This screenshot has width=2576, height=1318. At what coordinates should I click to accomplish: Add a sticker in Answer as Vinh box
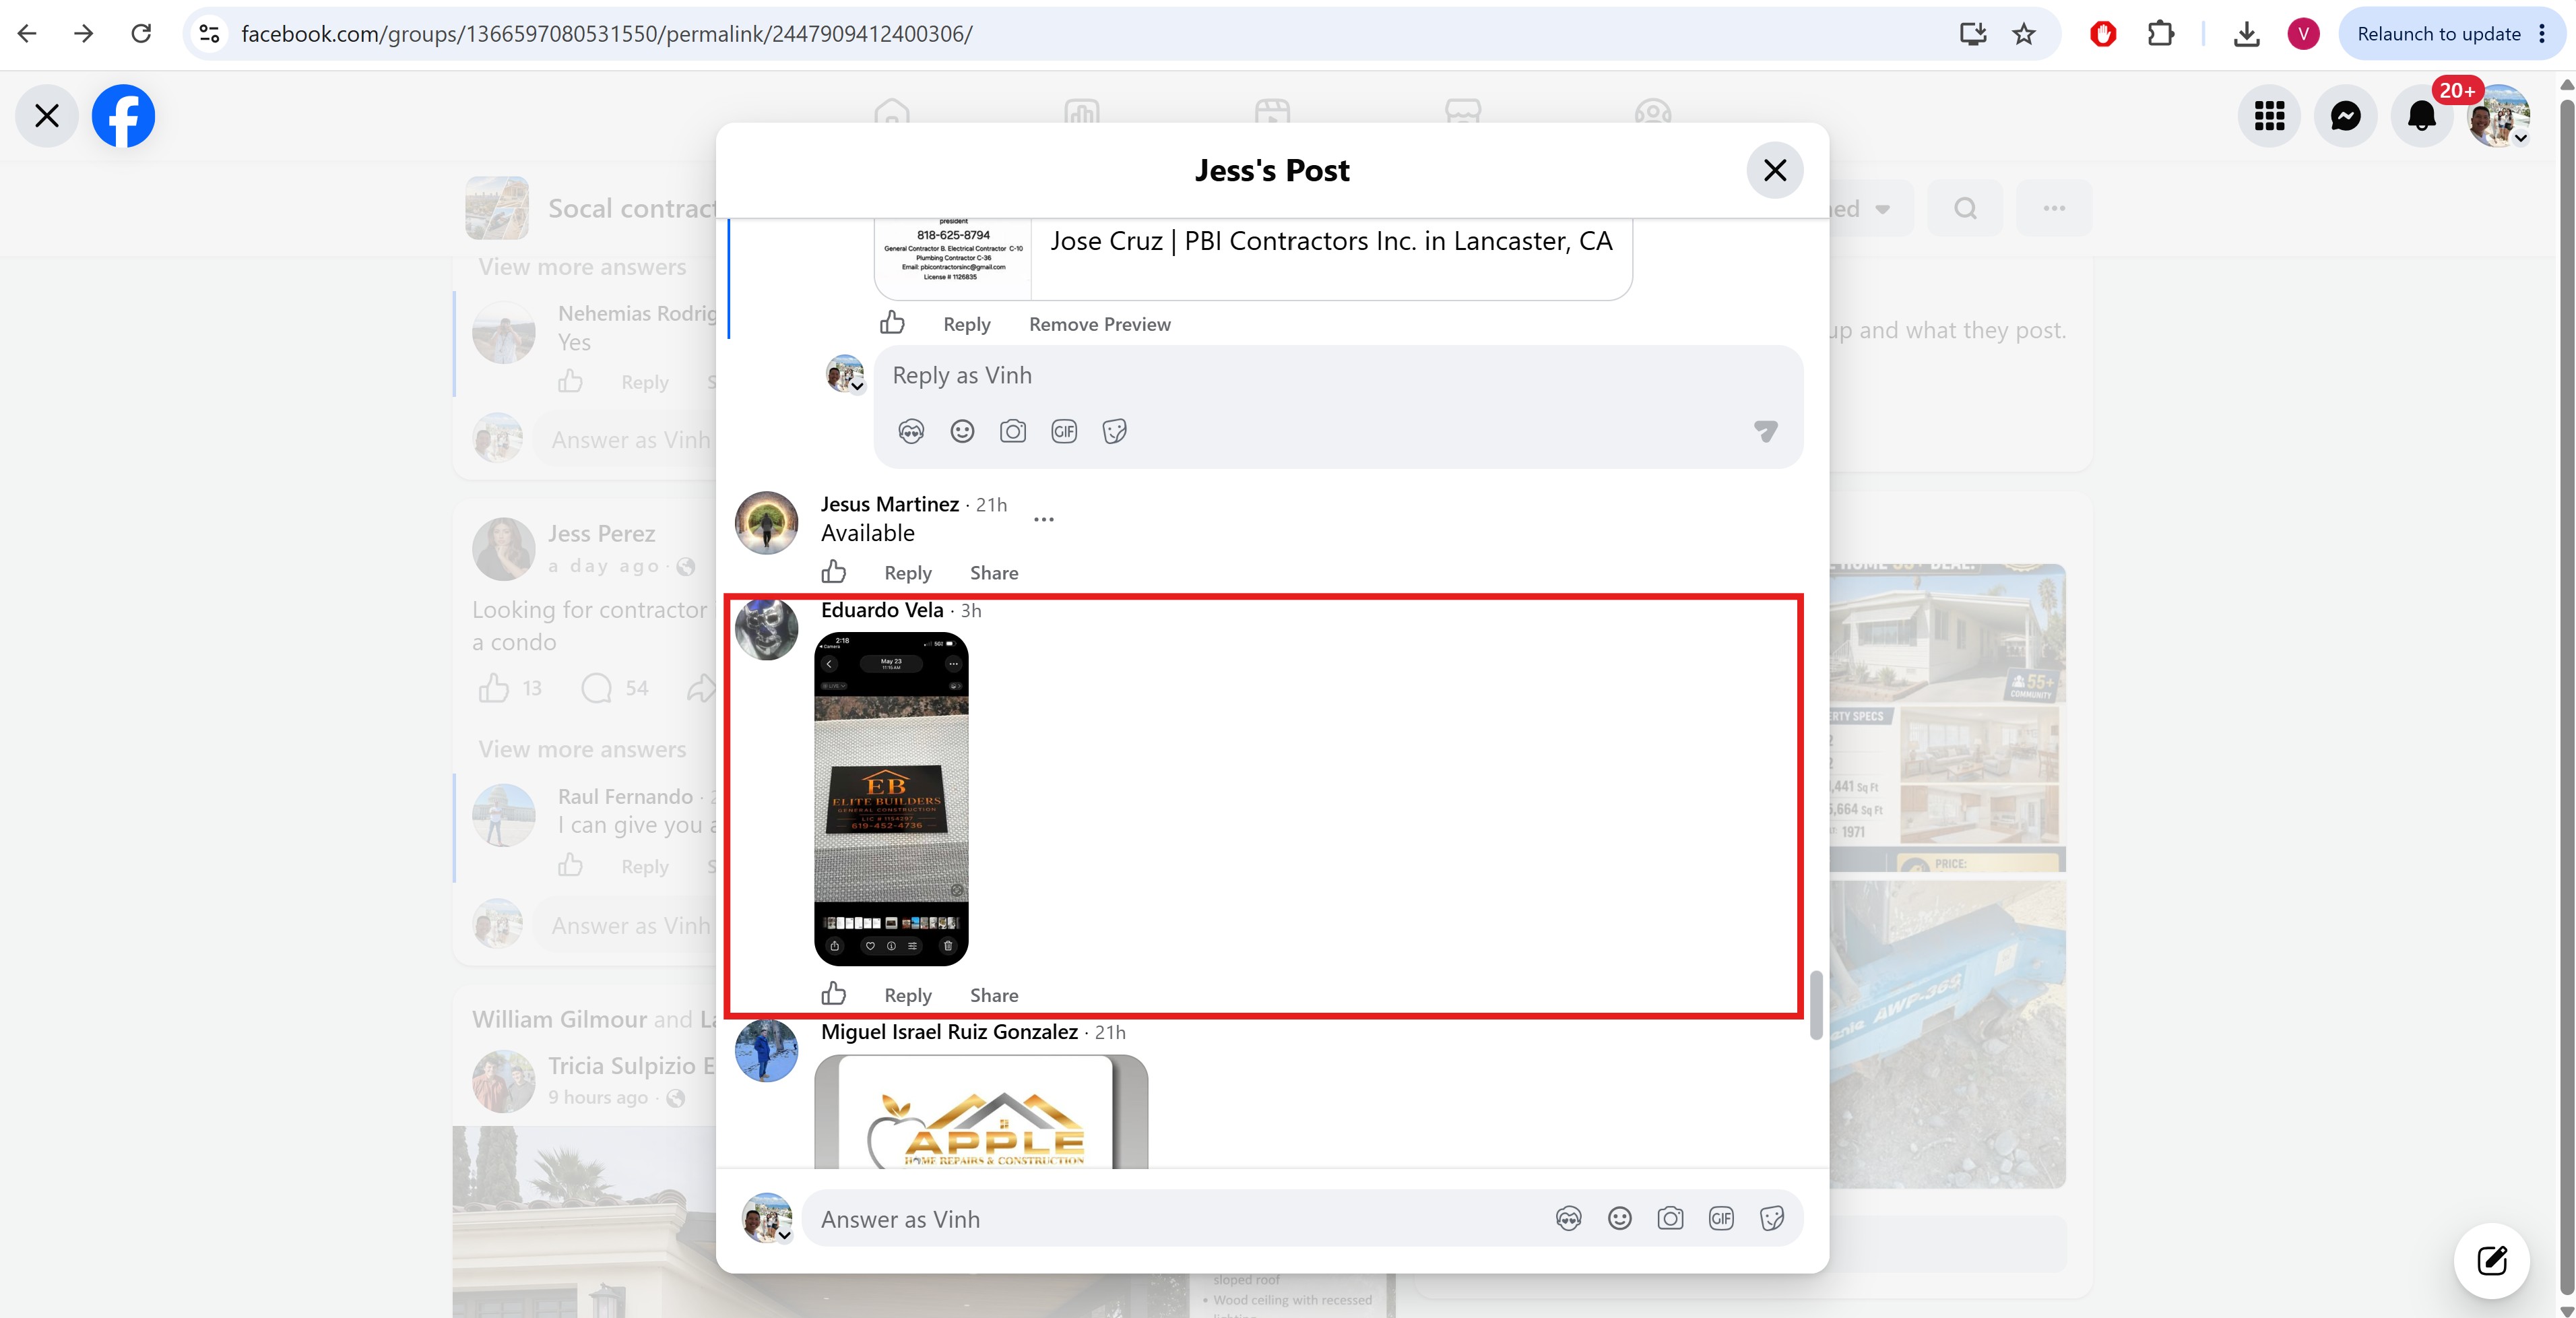pyautogui.click(x=1772, y=1218)
